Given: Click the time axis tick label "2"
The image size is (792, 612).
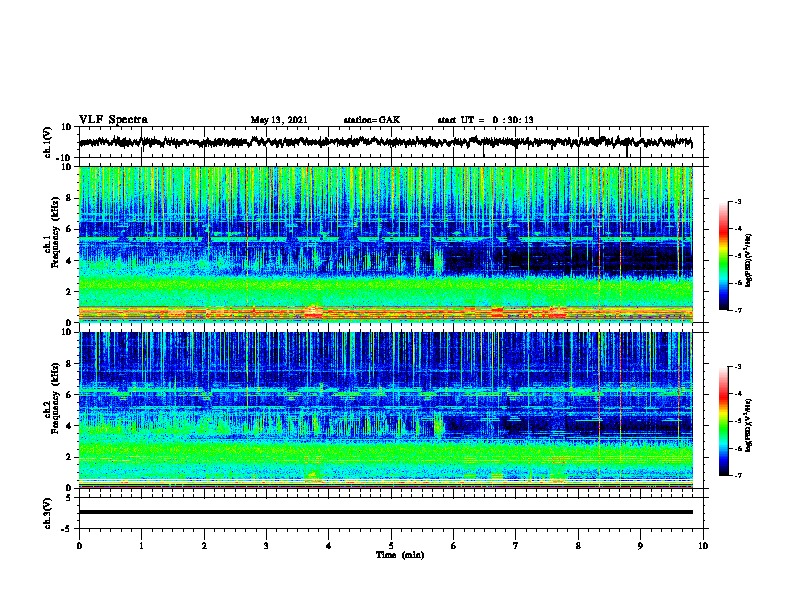Looking at the screenshot, I should point(204,546).
